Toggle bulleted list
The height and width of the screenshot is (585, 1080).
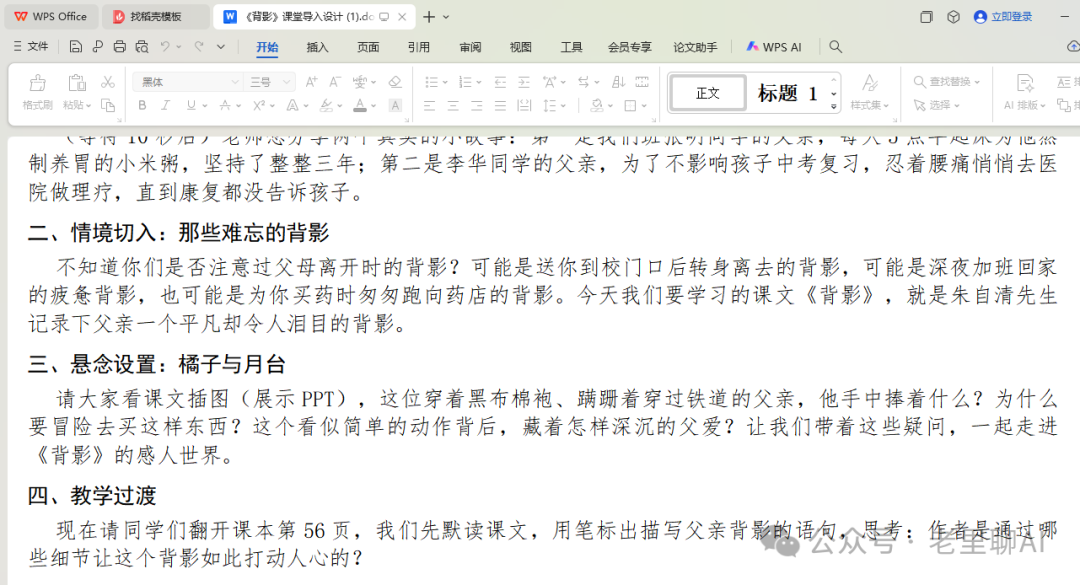[x=432, y=82]
